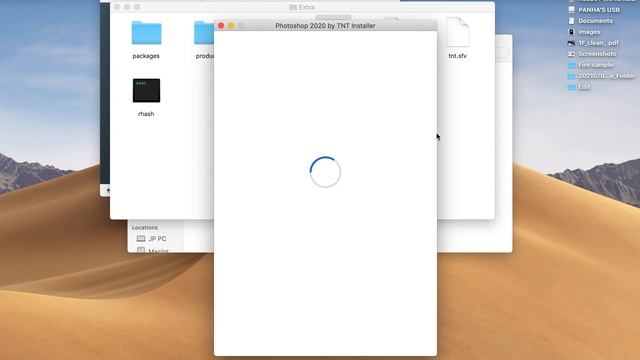Open the Images item on desktop
This screenshot has height=360, width=640.
(x=584, y=32)
